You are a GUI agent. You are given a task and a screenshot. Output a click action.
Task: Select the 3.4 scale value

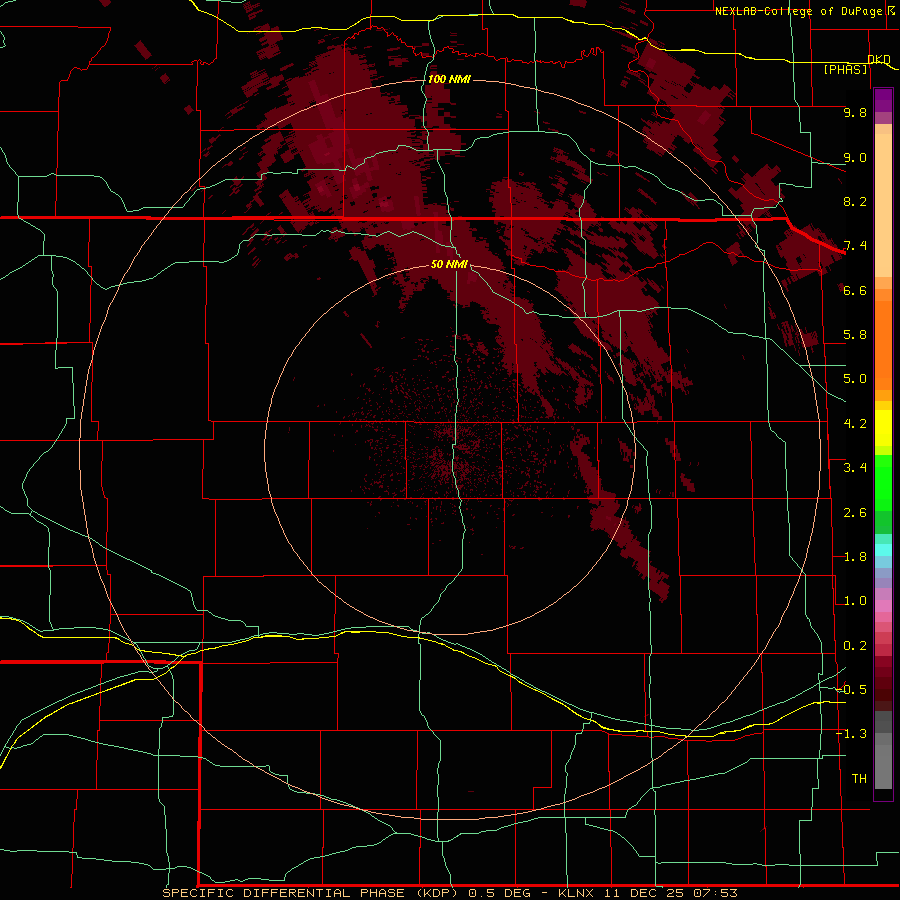[855, 468]
